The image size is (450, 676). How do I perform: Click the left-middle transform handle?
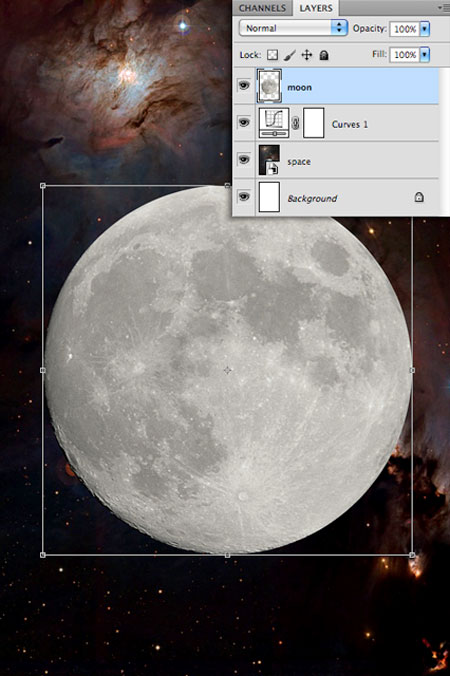tap(43, 370)
